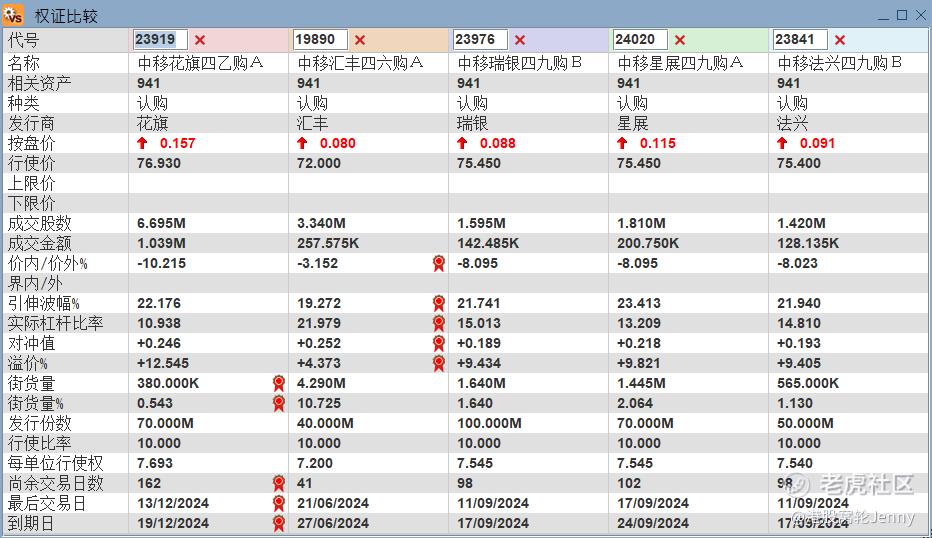The height and width of the screenshot is (538, 932).
Task: Click hedge value +0.218
Action: 640,343
